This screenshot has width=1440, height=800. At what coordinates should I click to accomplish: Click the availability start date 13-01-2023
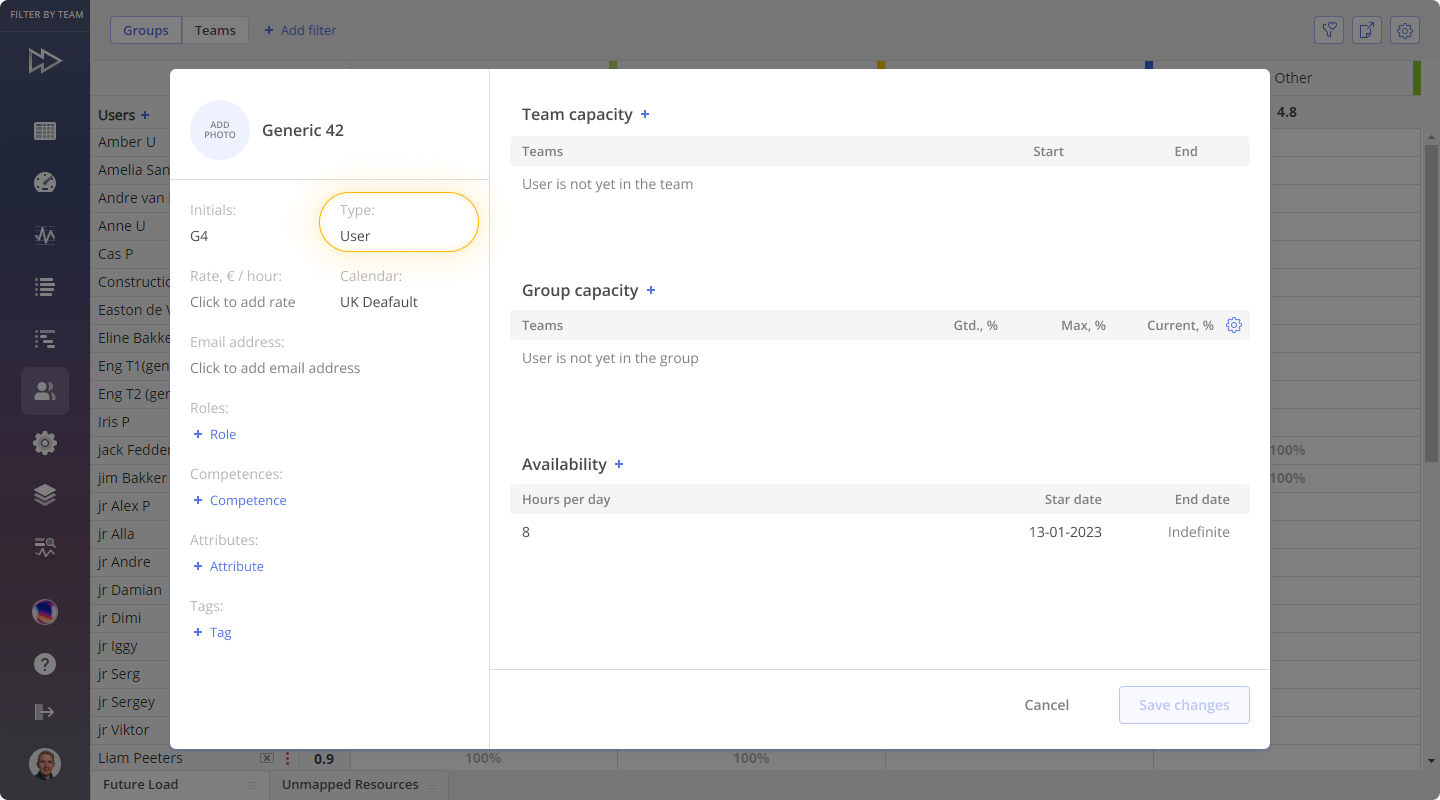(x=1065, y=532)
